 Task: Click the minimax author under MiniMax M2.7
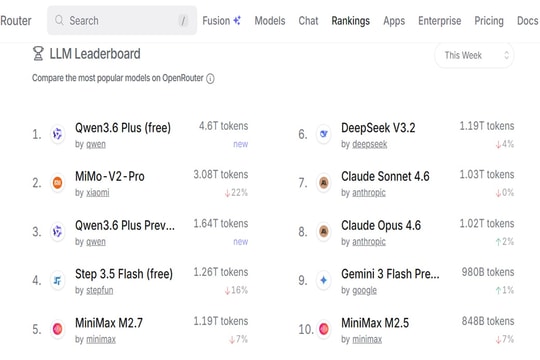point(101,340)
